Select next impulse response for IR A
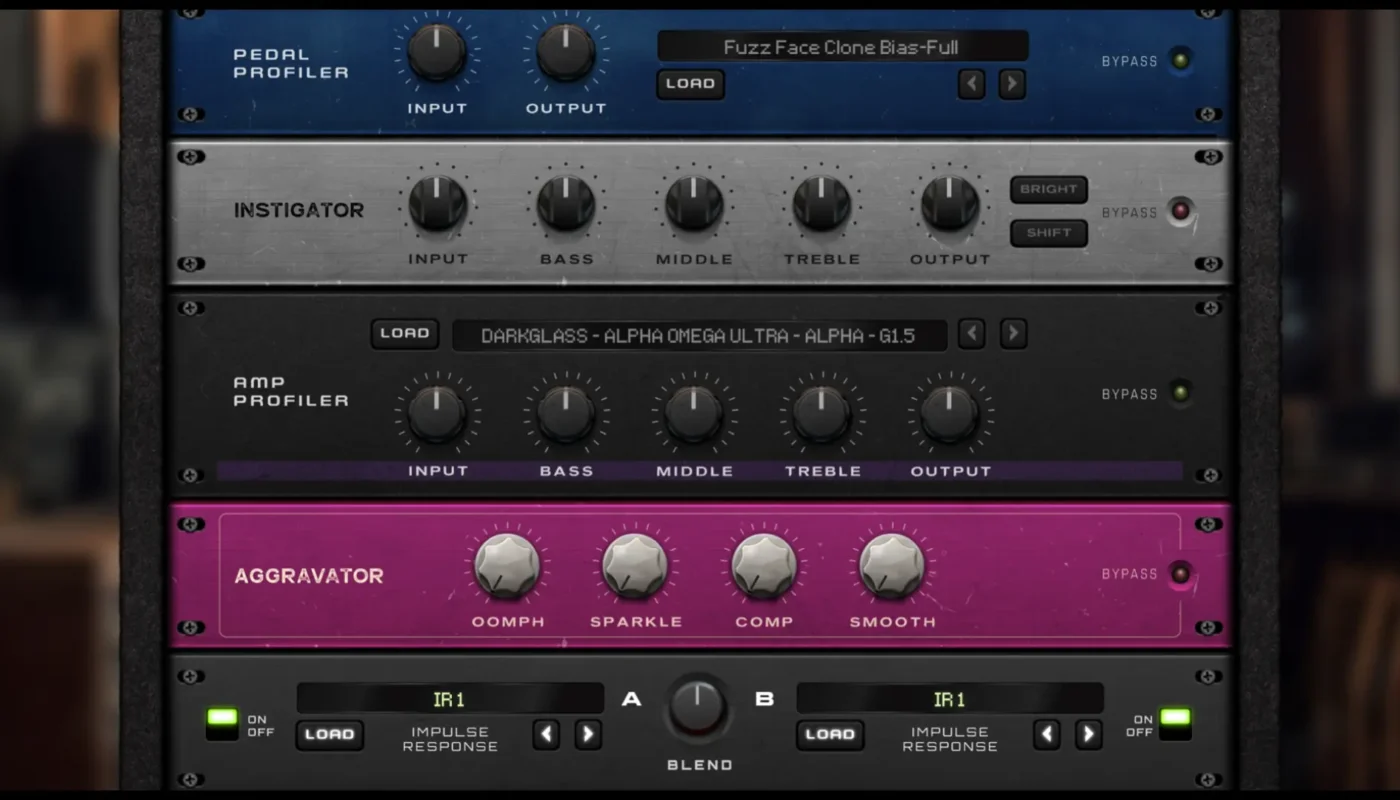This screenshot has width=1400, height=800. click(x=588, y=735)
